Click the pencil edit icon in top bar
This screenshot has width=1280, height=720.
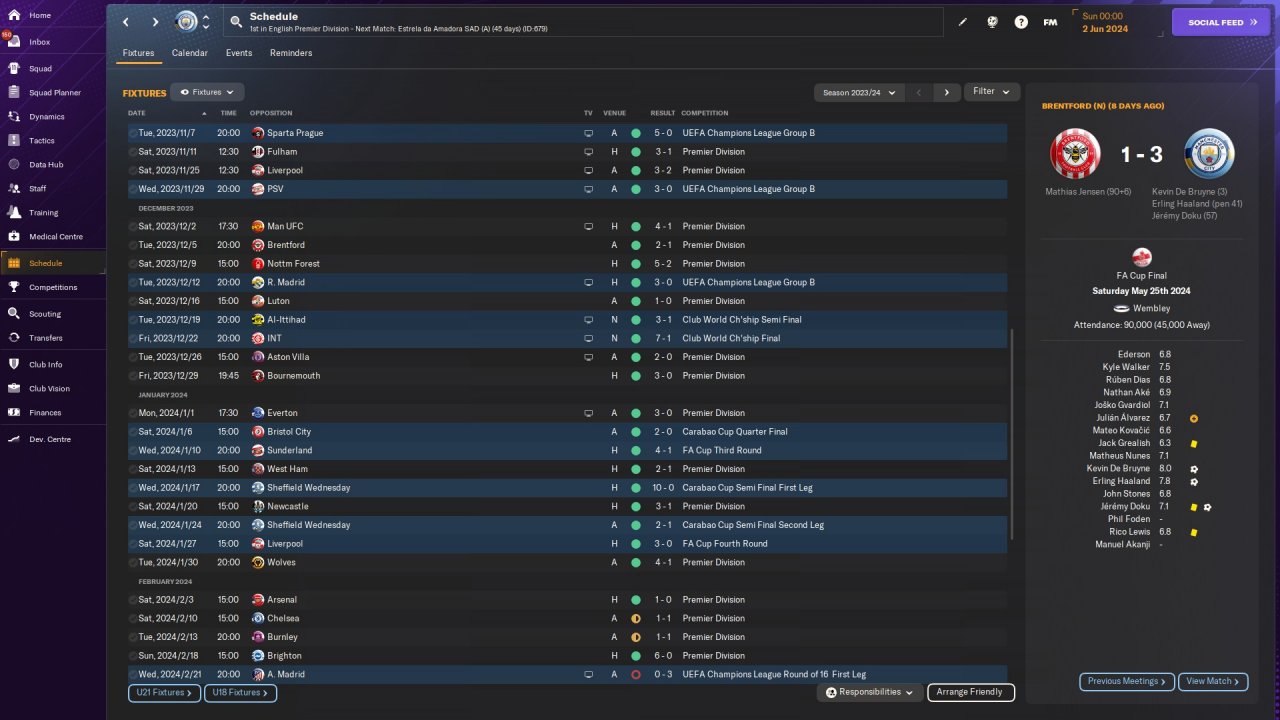pos(963,22)
